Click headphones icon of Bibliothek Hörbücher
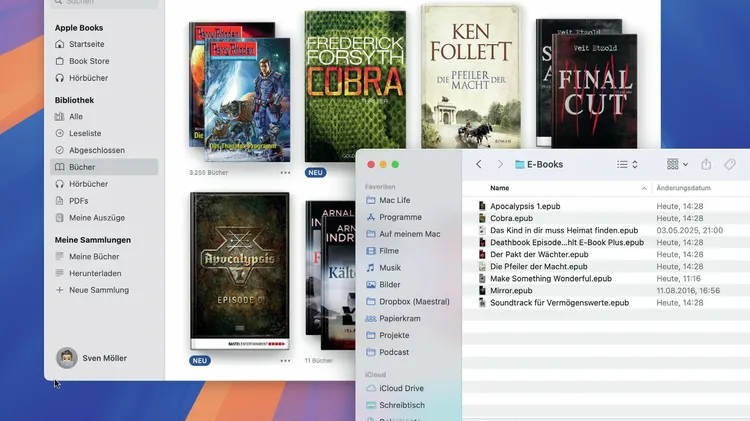Screen dimensions: 750x421 (59, 184)
